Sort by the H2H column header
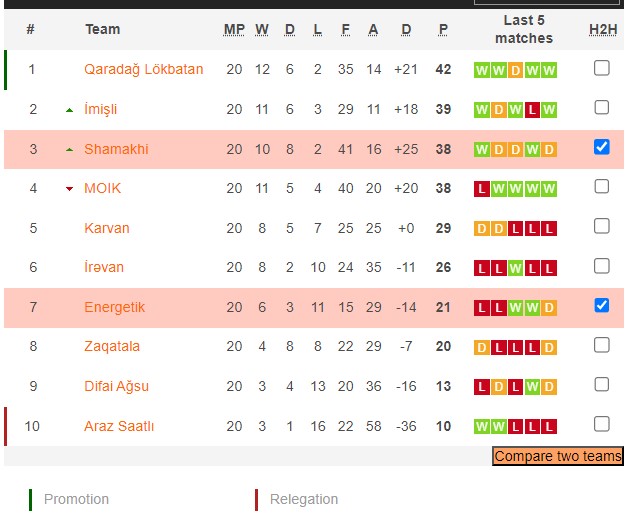 tap(603, 29)
